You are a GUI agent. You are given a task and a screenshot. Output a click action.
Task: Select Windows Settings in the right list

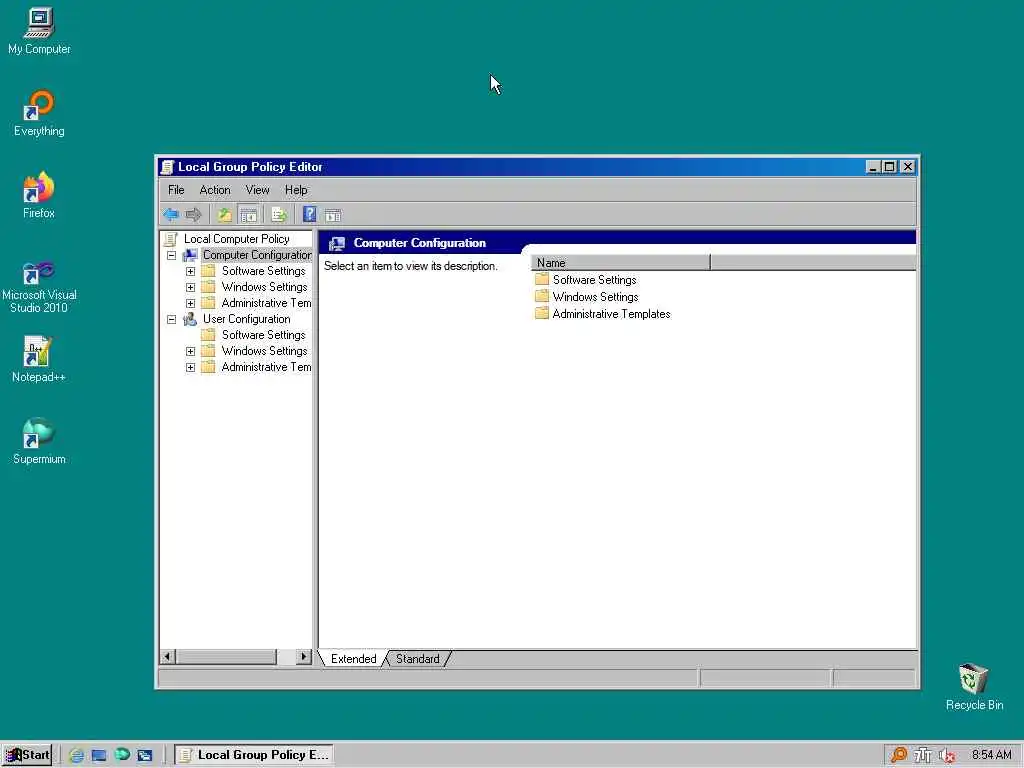pos(595,297)
